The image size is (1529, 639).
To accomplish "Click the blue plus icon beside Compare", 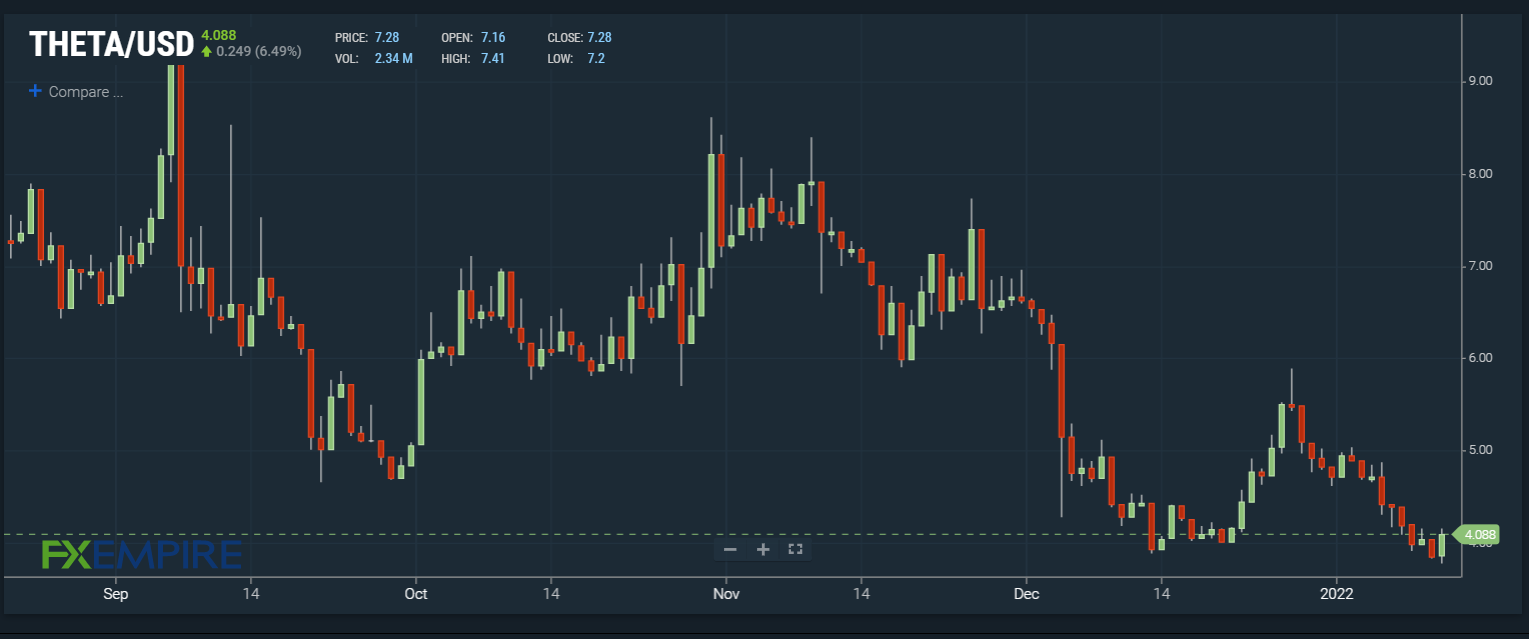I will tap(36, 91).
